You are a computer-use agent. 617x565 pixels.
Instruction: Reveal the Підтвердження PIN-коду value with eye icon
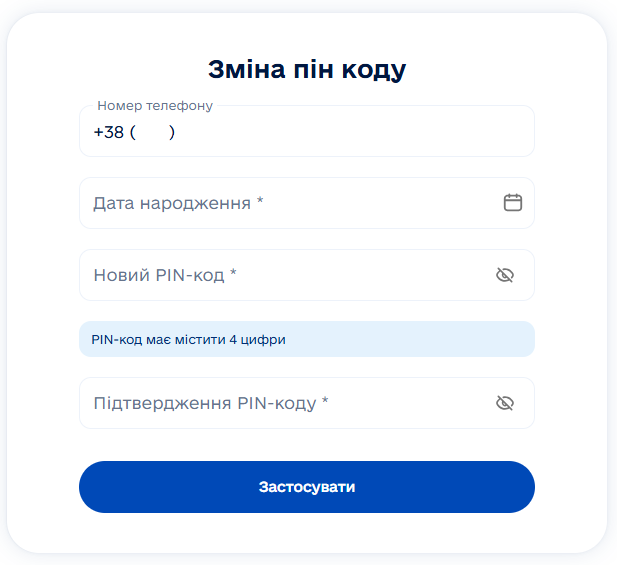pyautogui.click(x=505, y=403)
